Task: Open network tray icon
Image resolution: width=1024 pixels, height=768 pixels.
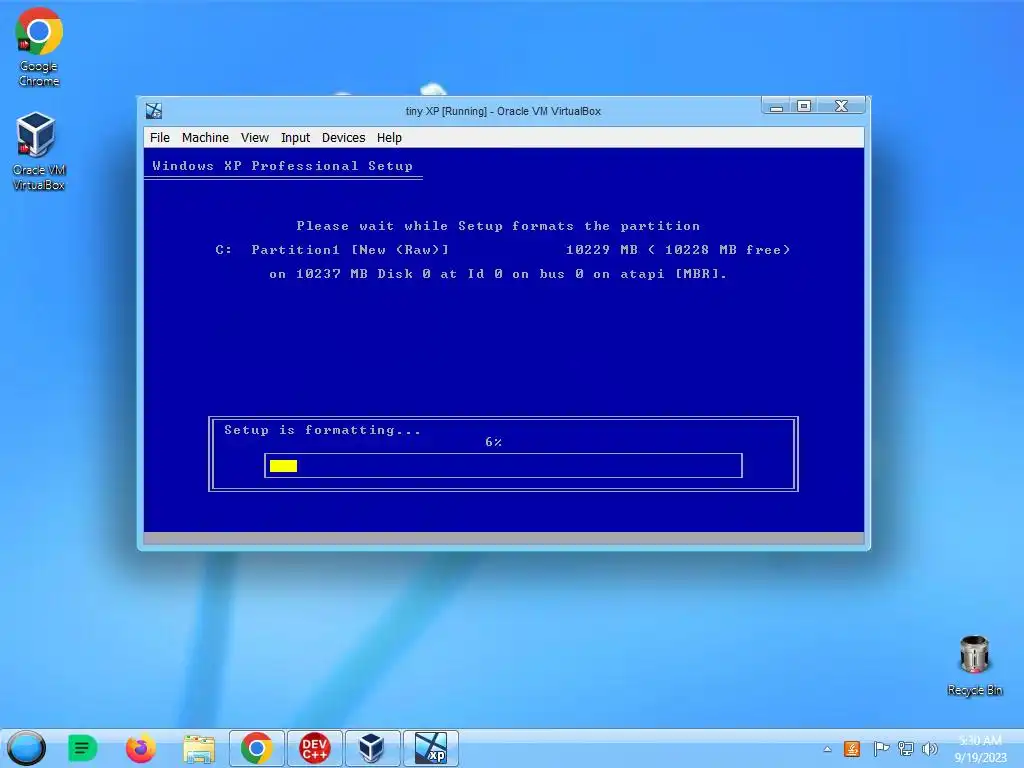Action: [x=906, y=749]
